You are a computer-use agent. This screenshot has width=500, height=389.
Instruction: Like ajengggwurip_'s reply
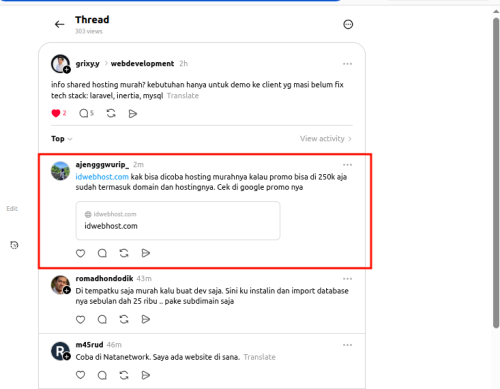[80, 253]
